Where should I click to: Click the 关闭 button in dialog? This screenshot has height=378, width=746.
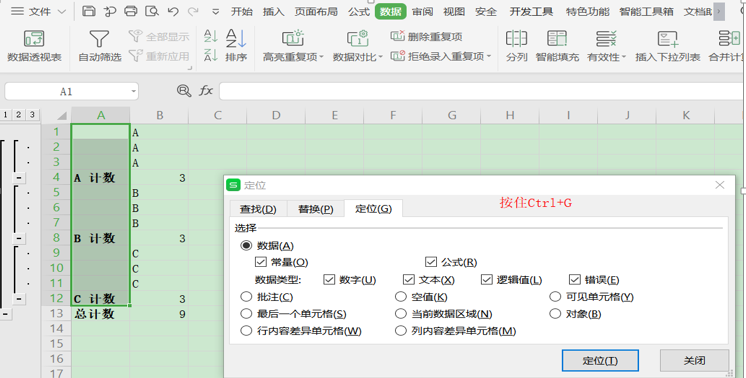point(694,360)
